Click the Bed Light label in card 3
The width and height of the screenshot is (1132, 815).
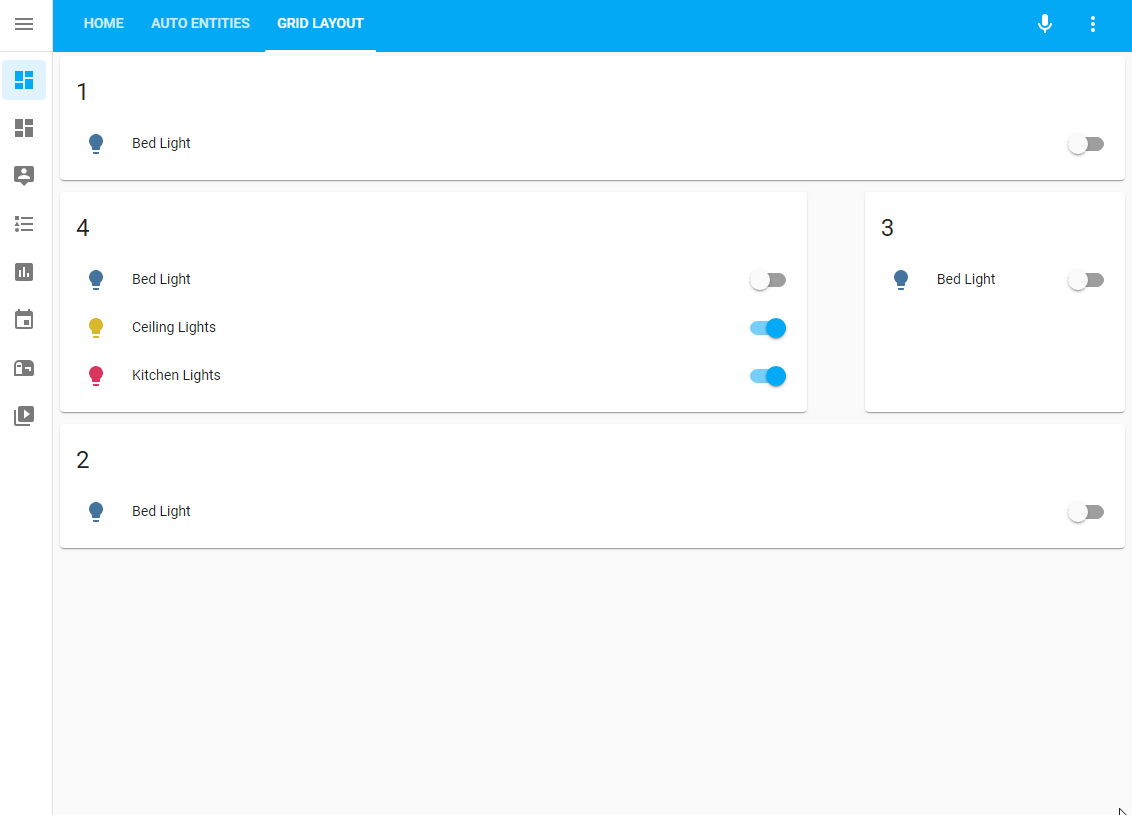[966, 279]
